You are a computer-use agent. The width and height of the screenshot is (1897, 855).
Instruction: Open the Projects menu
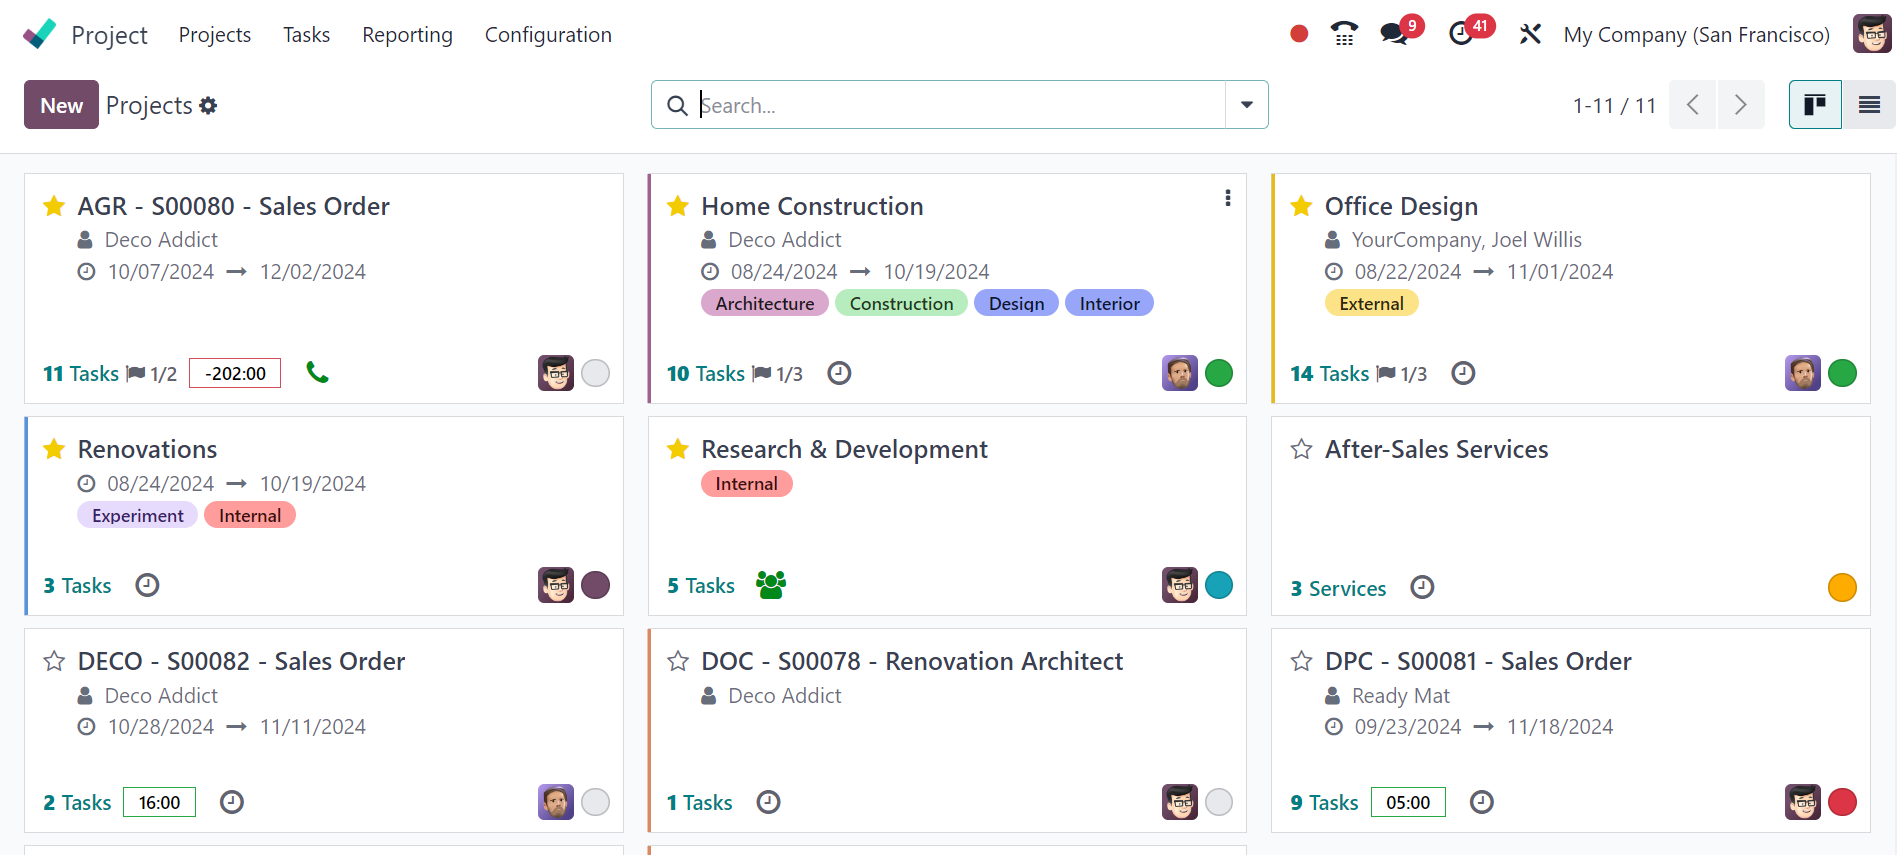point(215,34)
